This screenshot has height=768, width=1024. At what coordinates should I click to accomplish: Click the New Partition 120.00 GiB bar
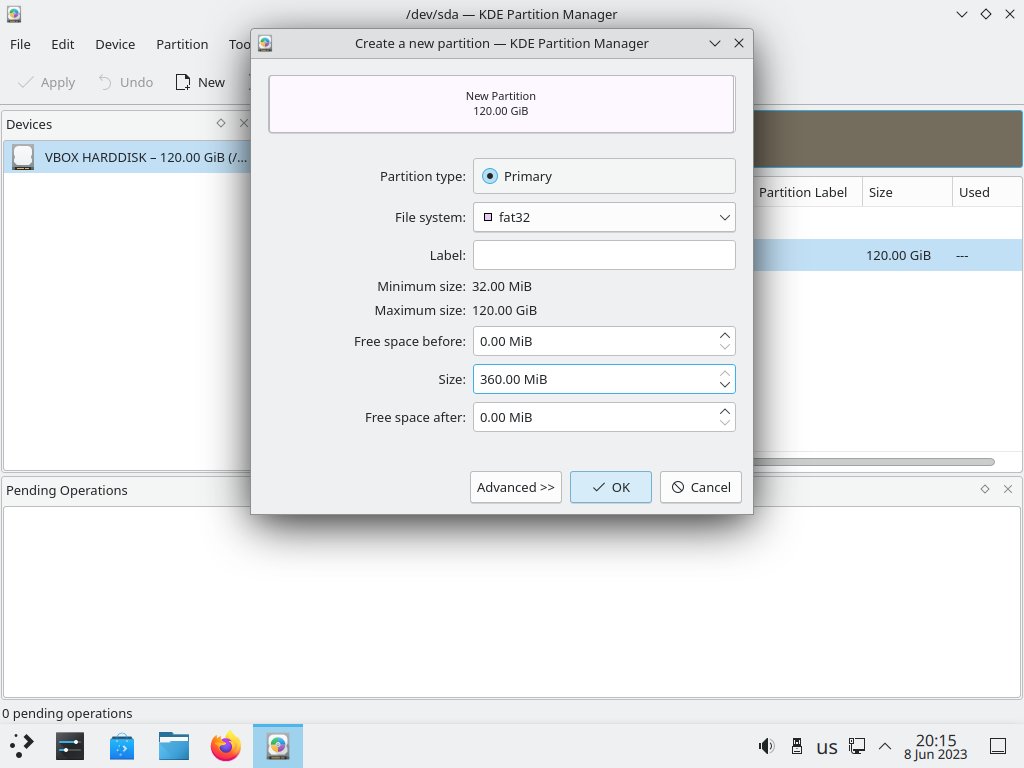click(501, 104)
